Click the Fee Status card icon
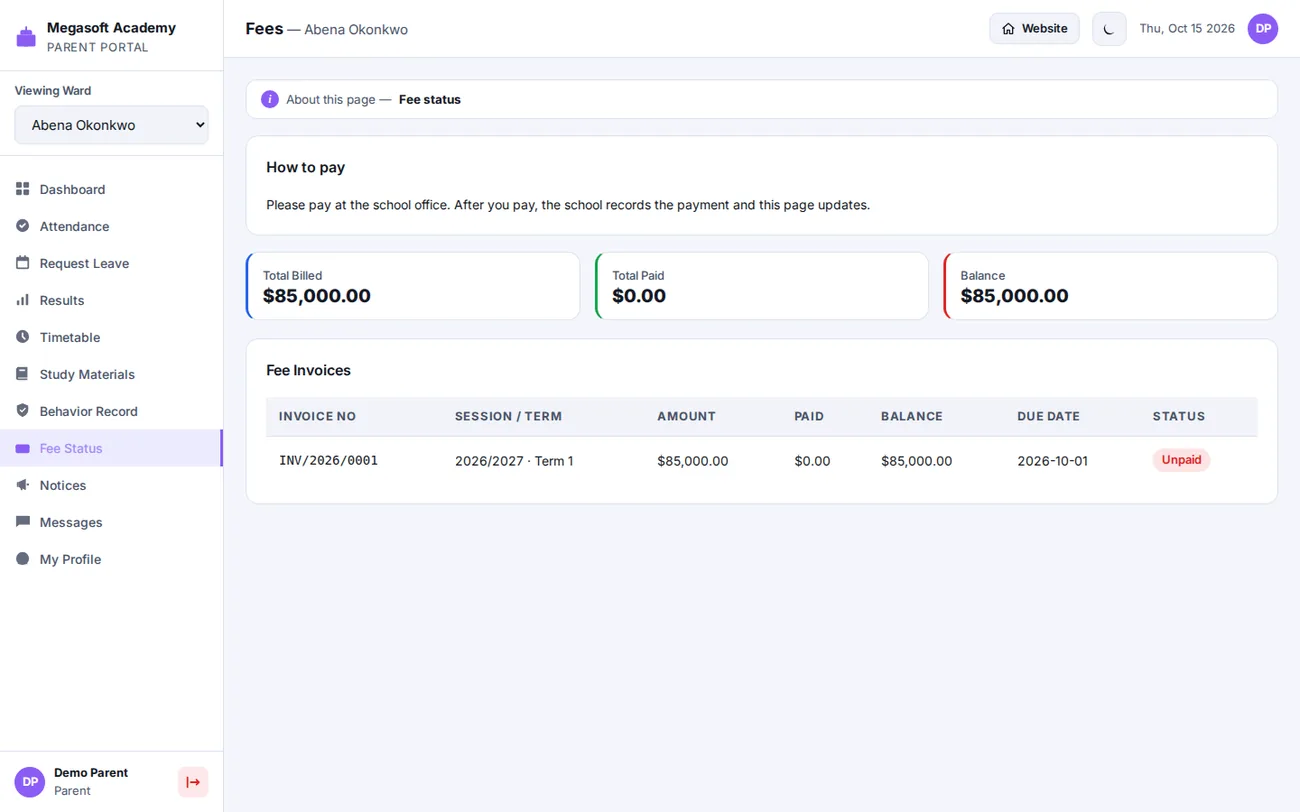Screen dimensions: 1300x812 coord(23,448)
